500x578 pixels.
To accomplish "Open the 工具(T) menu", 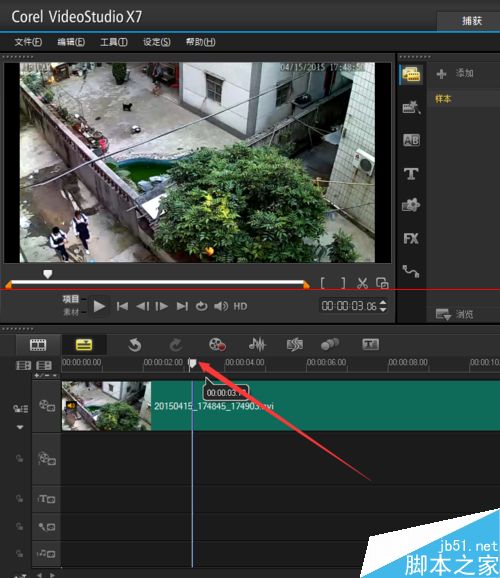I will (114, 42).
